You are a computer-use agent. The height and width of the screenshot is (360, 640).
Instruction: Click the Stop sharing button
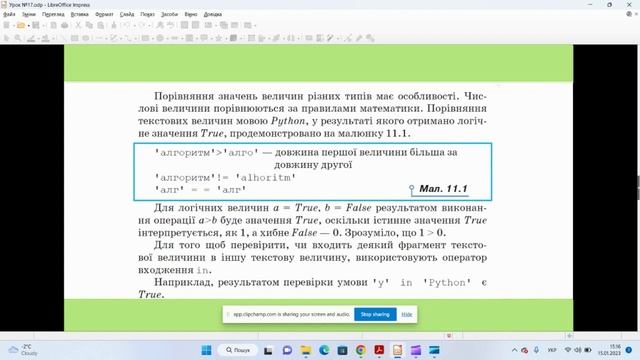(375, 314)
